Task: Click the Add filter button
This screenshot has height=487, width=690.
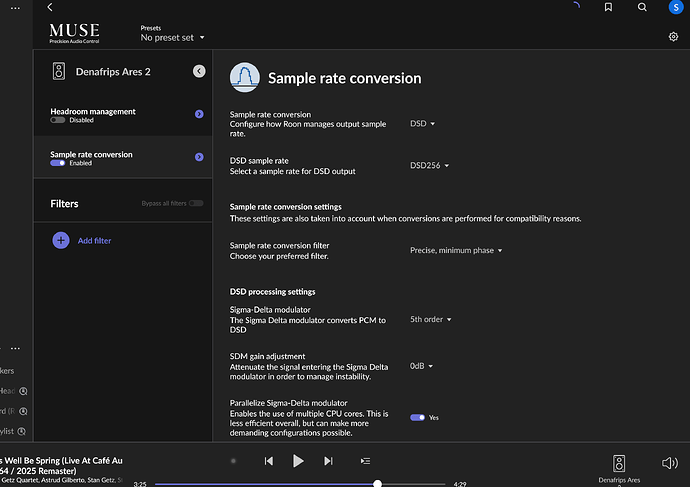Action: [x=82, y=241]
